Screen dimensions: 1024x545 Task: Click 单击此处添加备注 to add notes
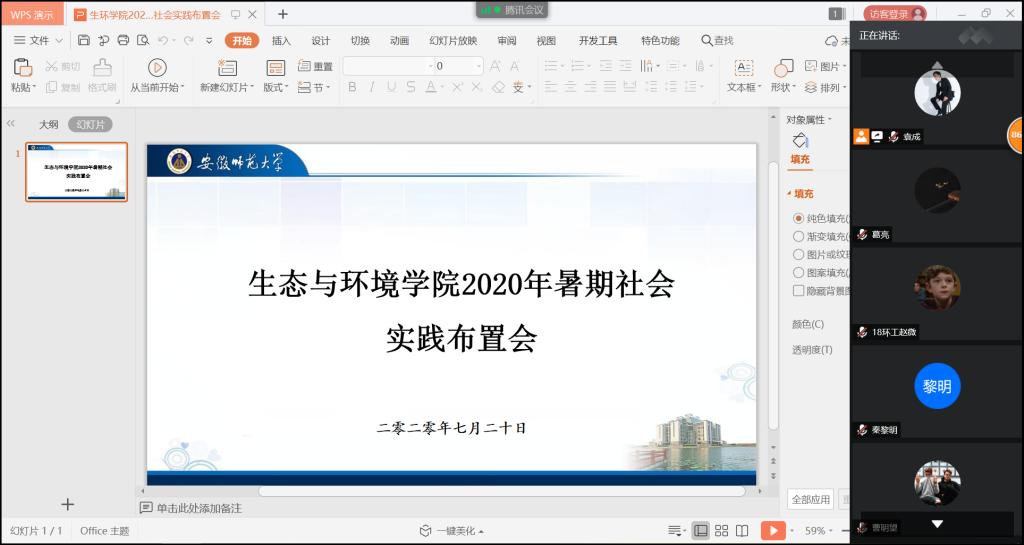[198, 508]
